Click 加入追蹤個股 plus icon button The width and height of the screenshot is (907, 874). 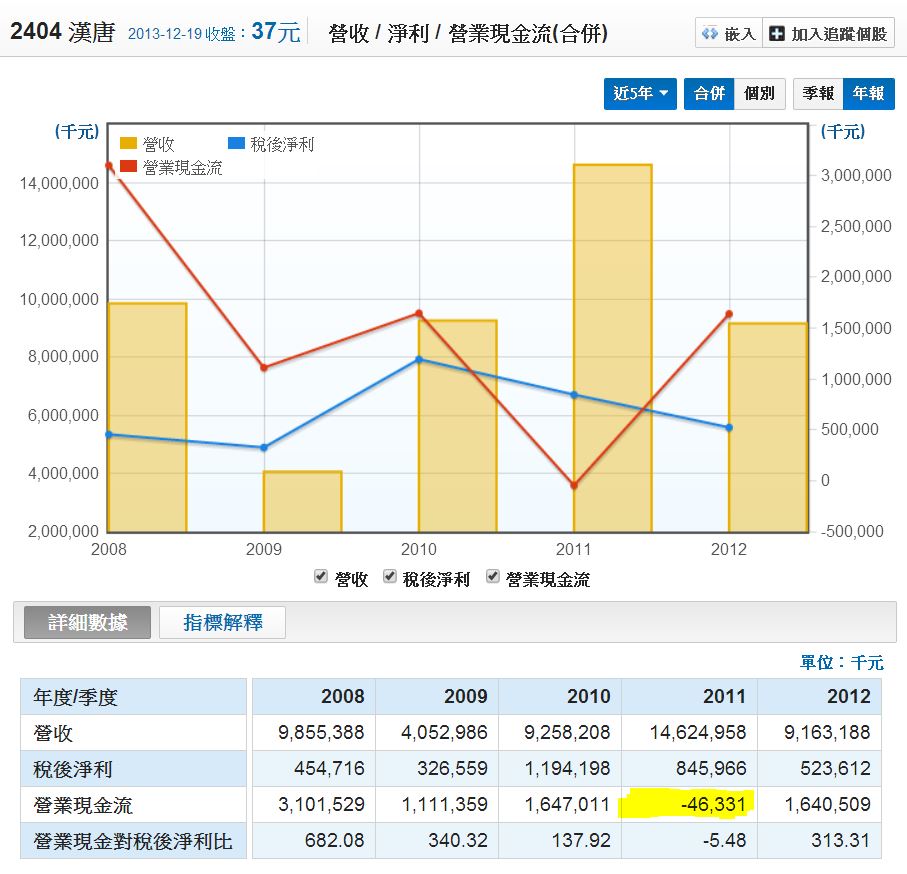point(828,33)
